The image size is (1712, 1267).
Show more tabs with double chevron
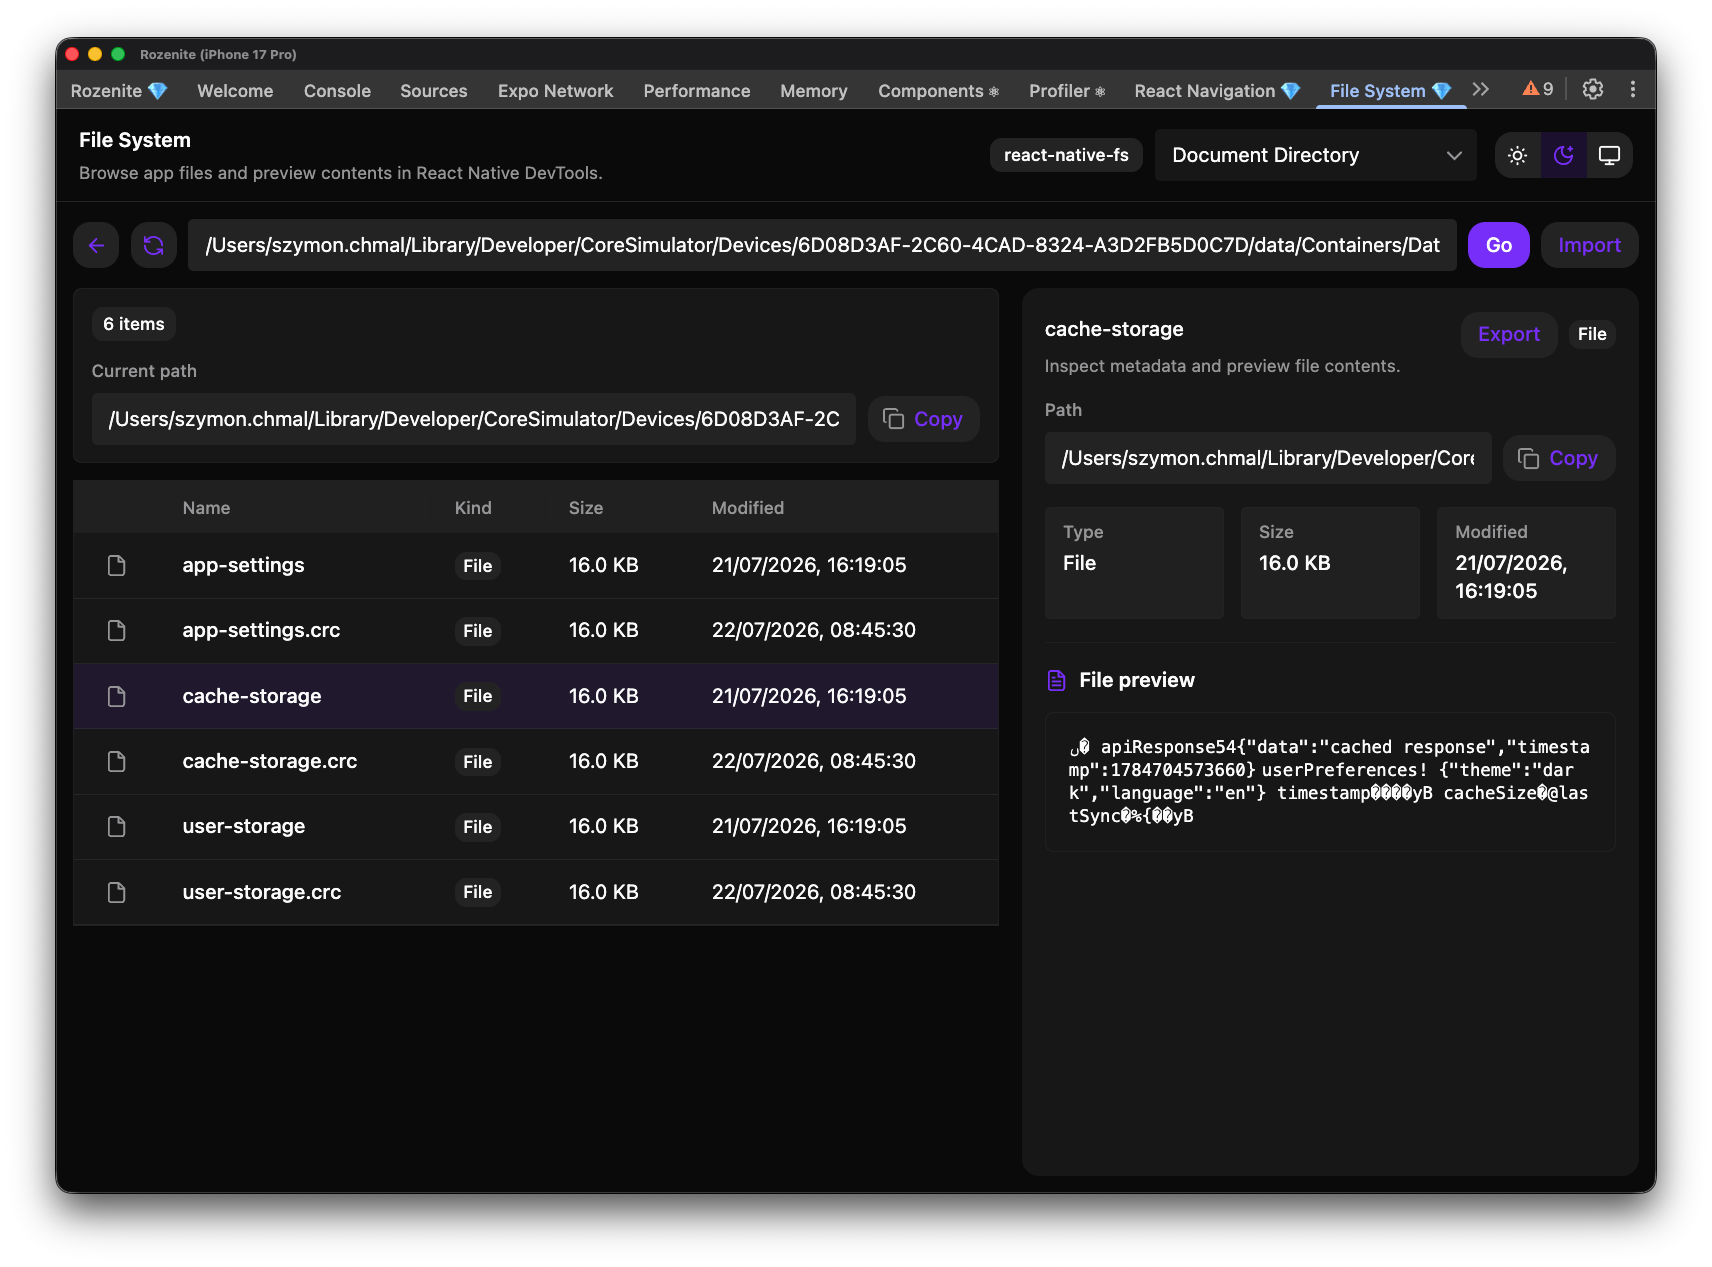pos(1481,89)
